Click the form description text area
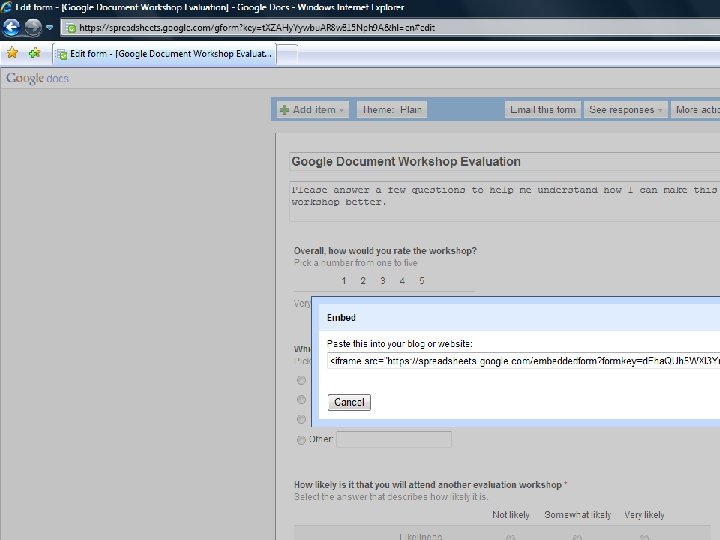 [x=505, y=201]
